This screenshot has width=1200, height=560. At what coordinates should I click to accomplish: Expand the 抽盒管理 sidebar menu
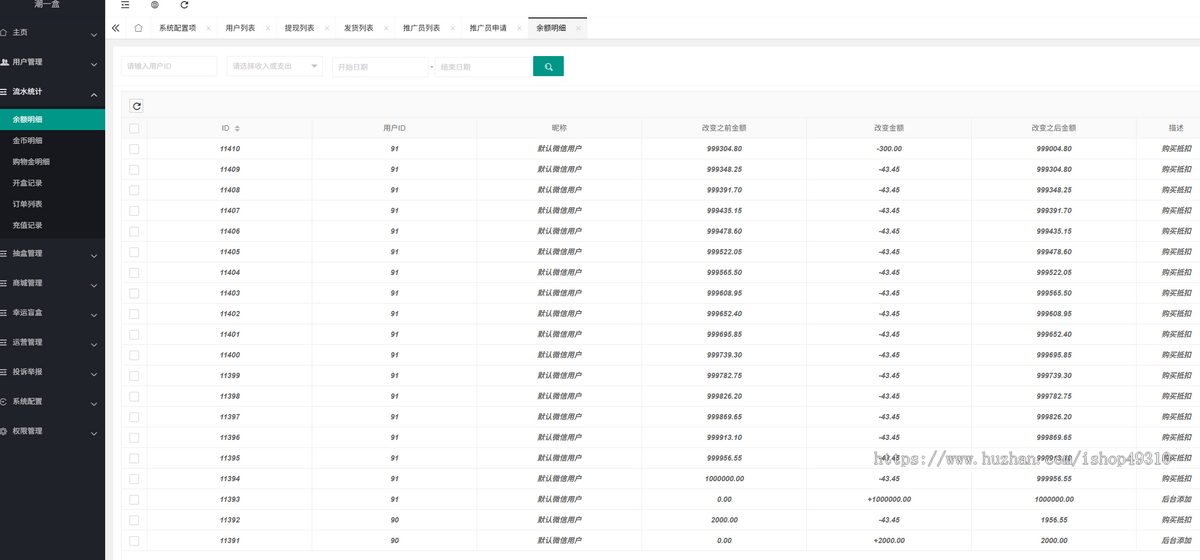coord(52,253)
